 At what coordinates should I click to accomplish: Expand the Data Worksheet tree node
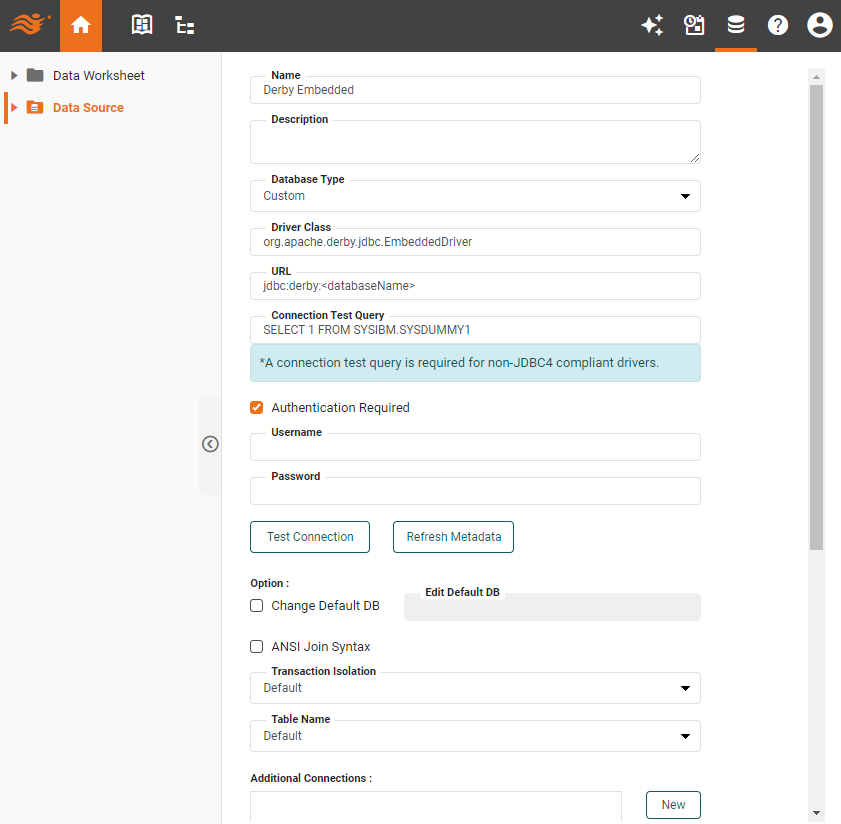(14, 76)
